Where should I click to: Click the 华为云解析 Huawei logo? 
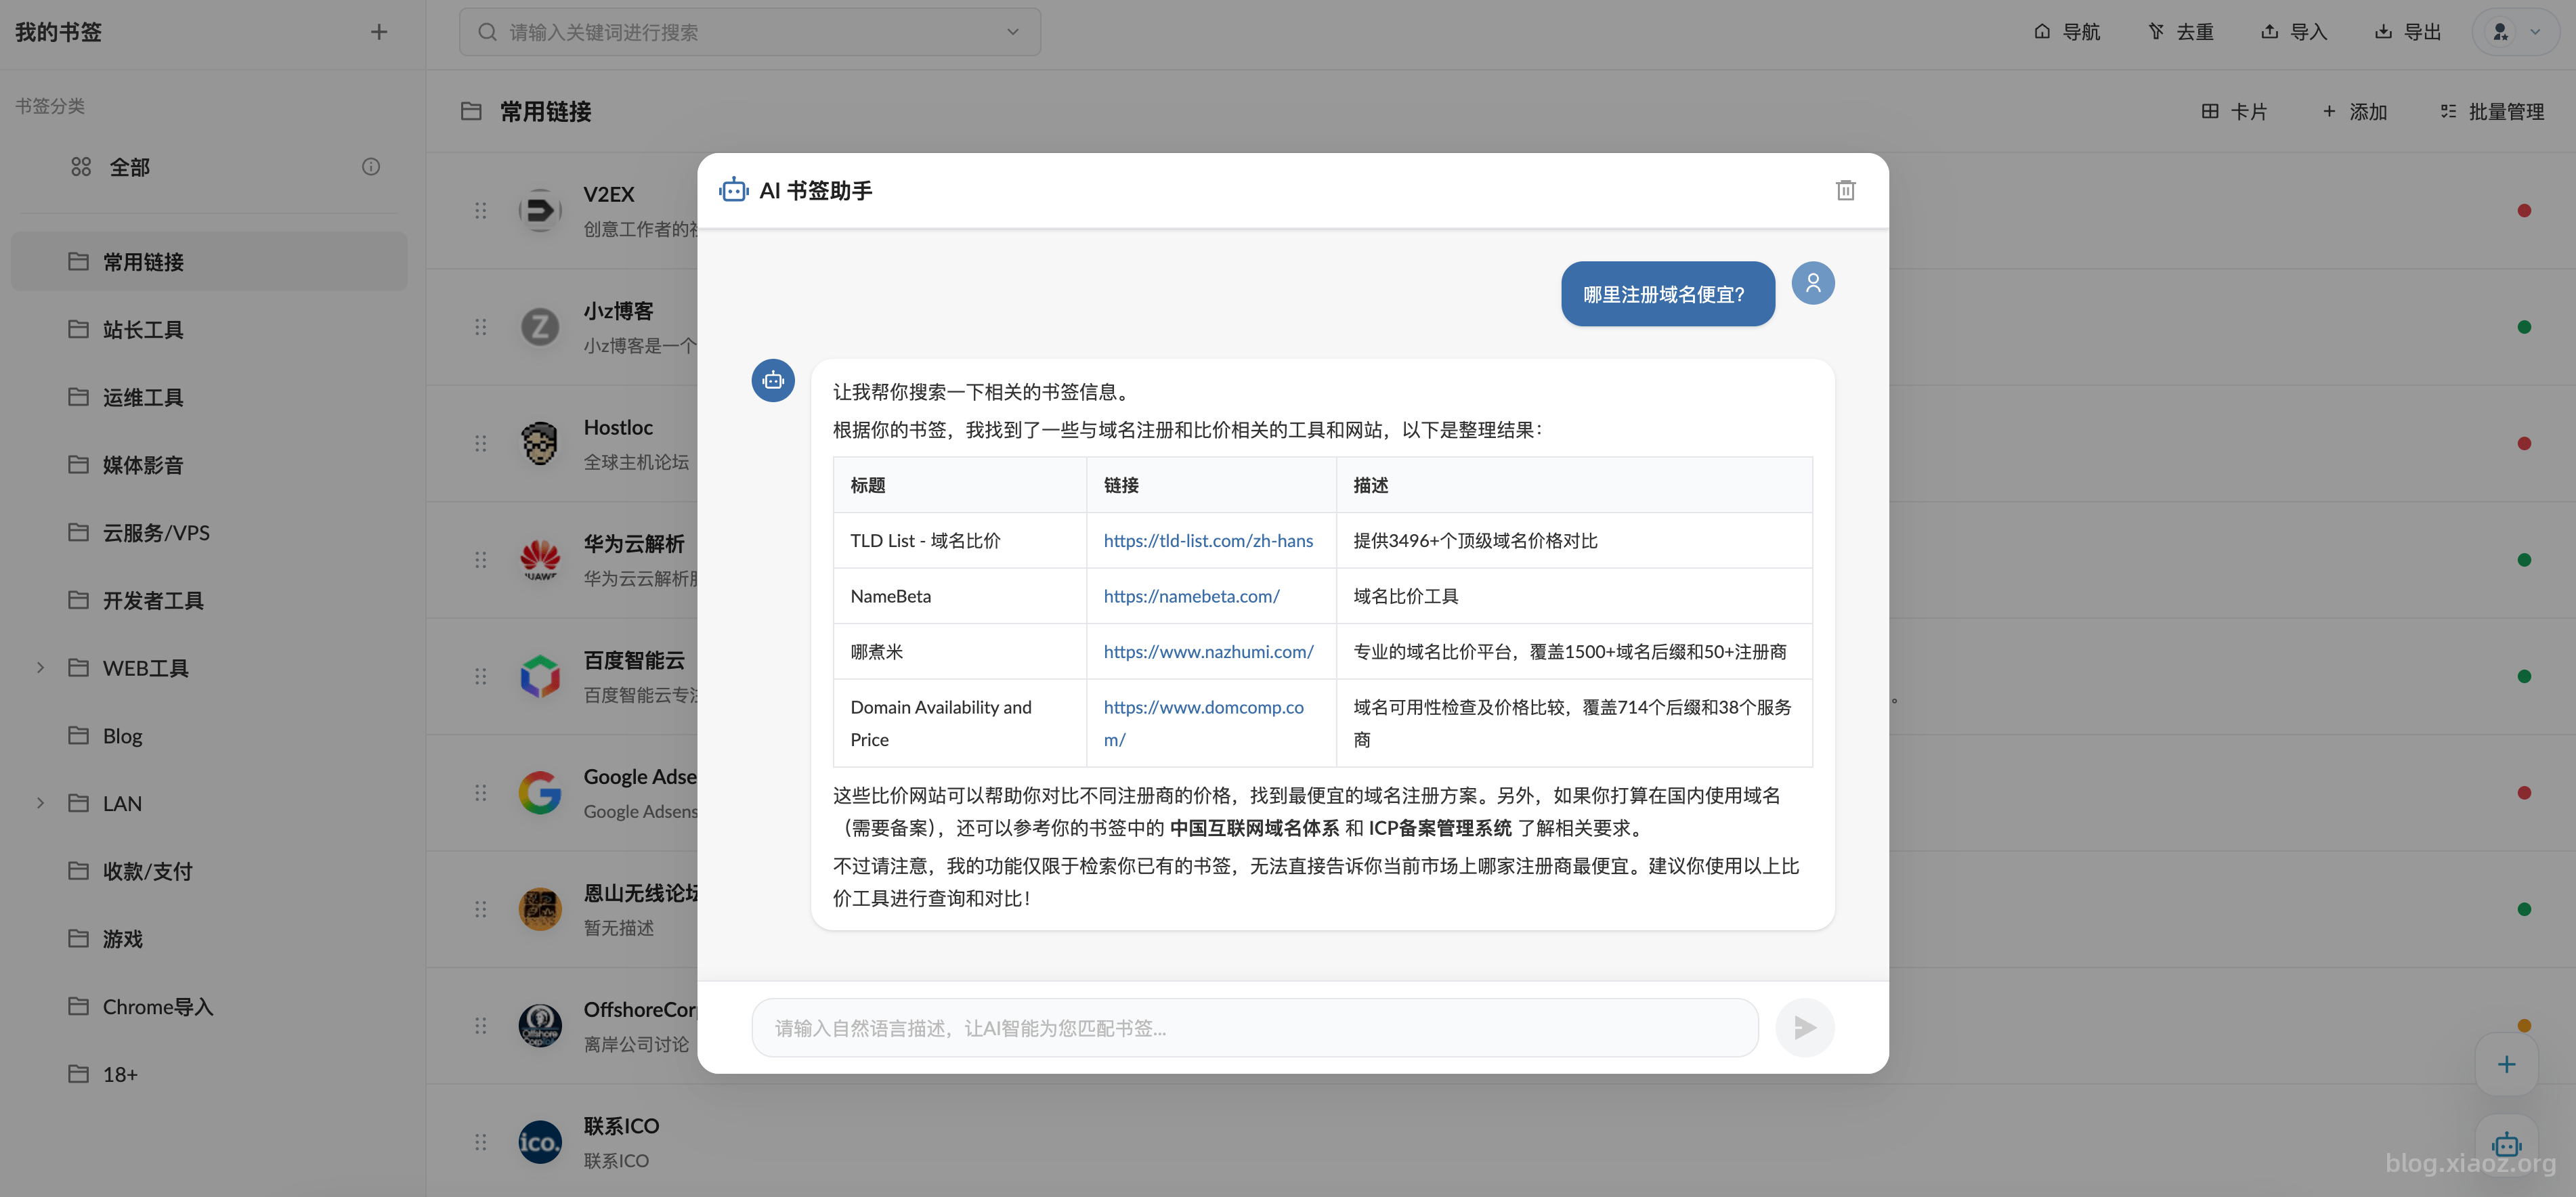tap(540, 560)
